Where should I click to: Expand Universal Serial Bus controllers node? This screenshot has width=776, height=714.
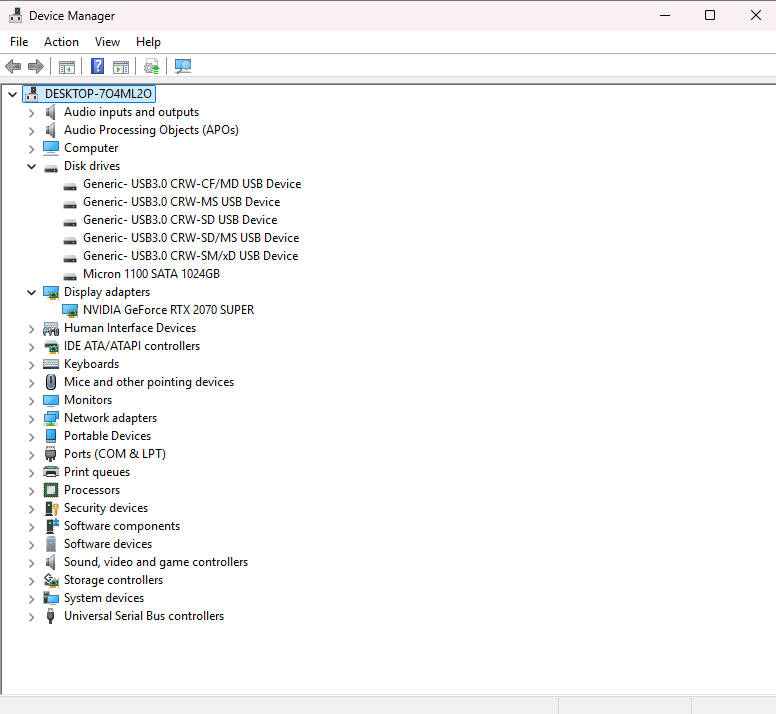(x=31, y=617)
